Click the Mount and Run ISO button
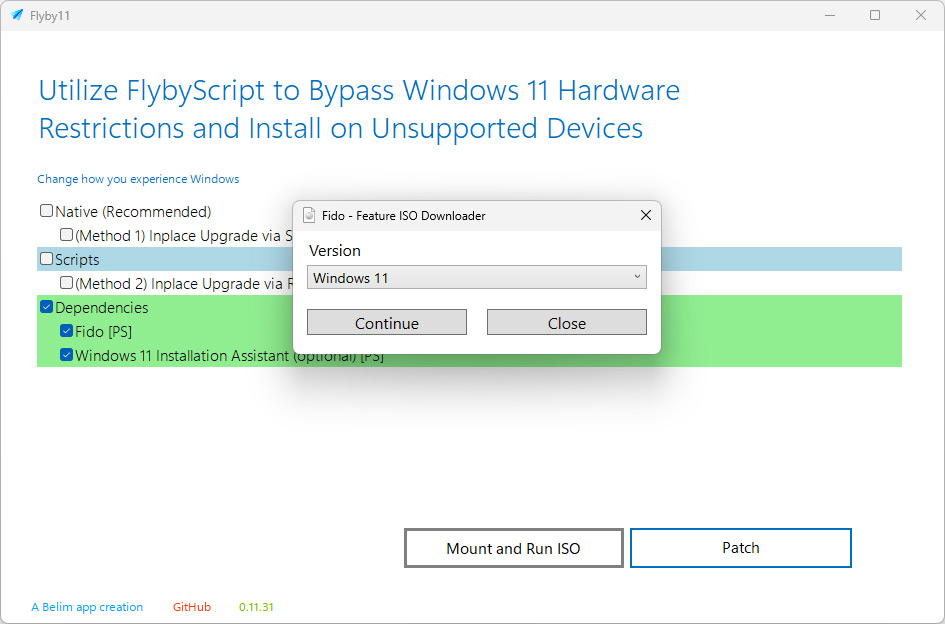This screenshot has width=945, height=624. pos(513,548)
